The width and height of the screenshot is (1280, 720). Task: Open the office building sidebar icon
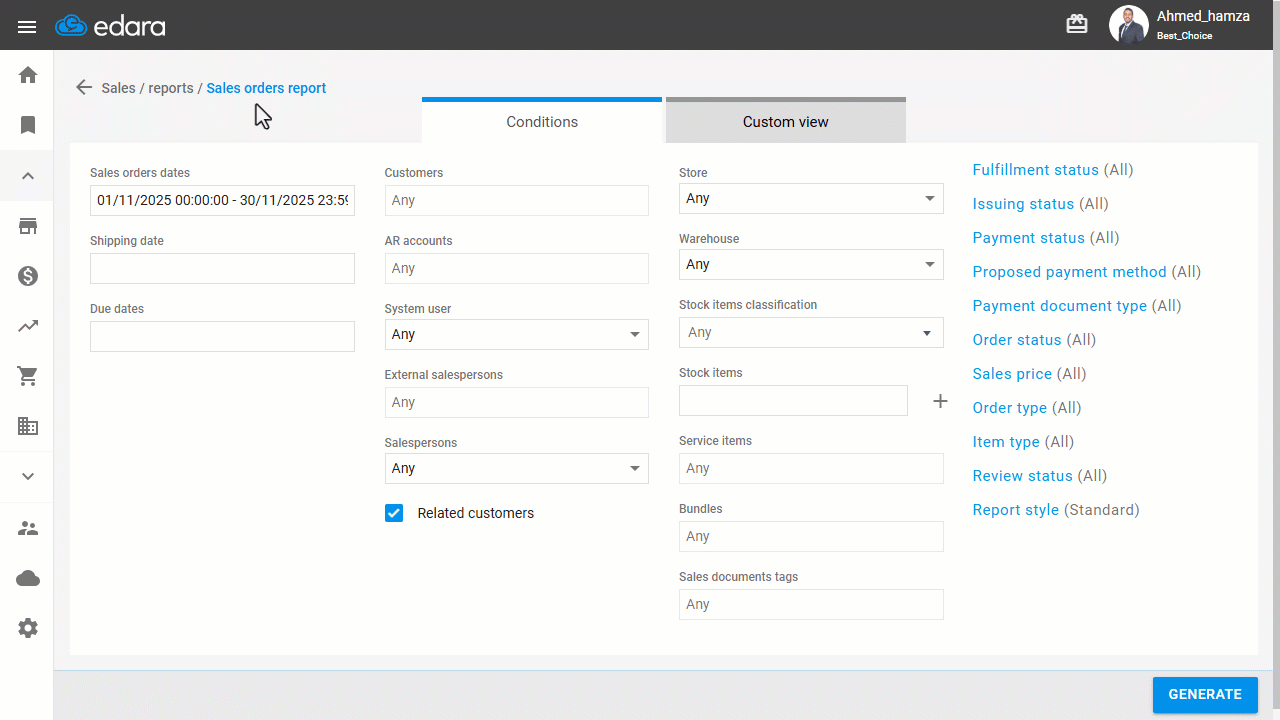click(x=28, y=426)
